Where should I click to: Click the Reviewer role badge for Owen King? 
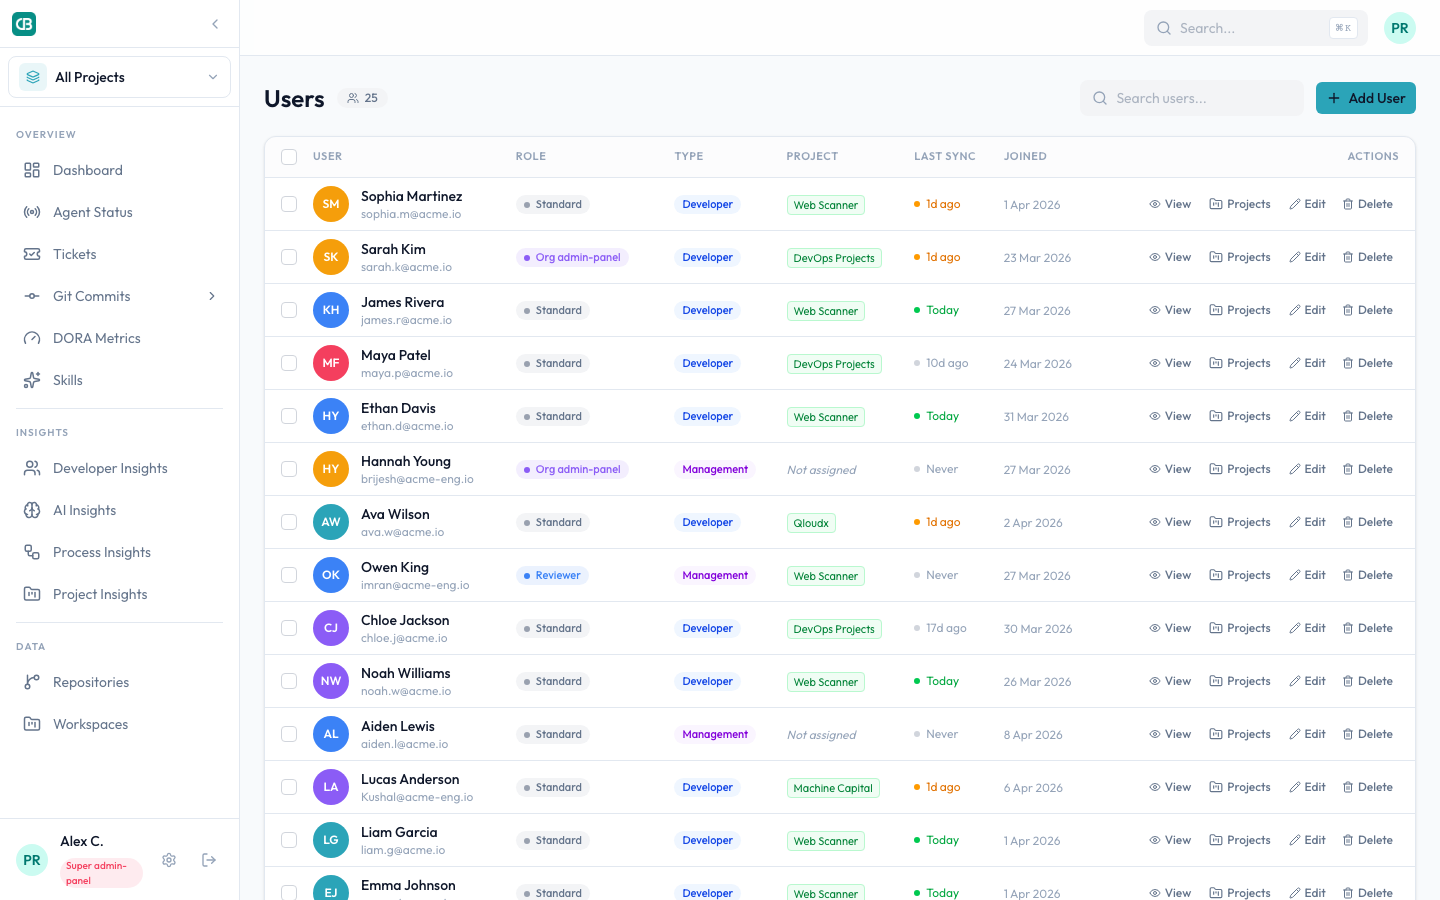click(x=553, y=575)
